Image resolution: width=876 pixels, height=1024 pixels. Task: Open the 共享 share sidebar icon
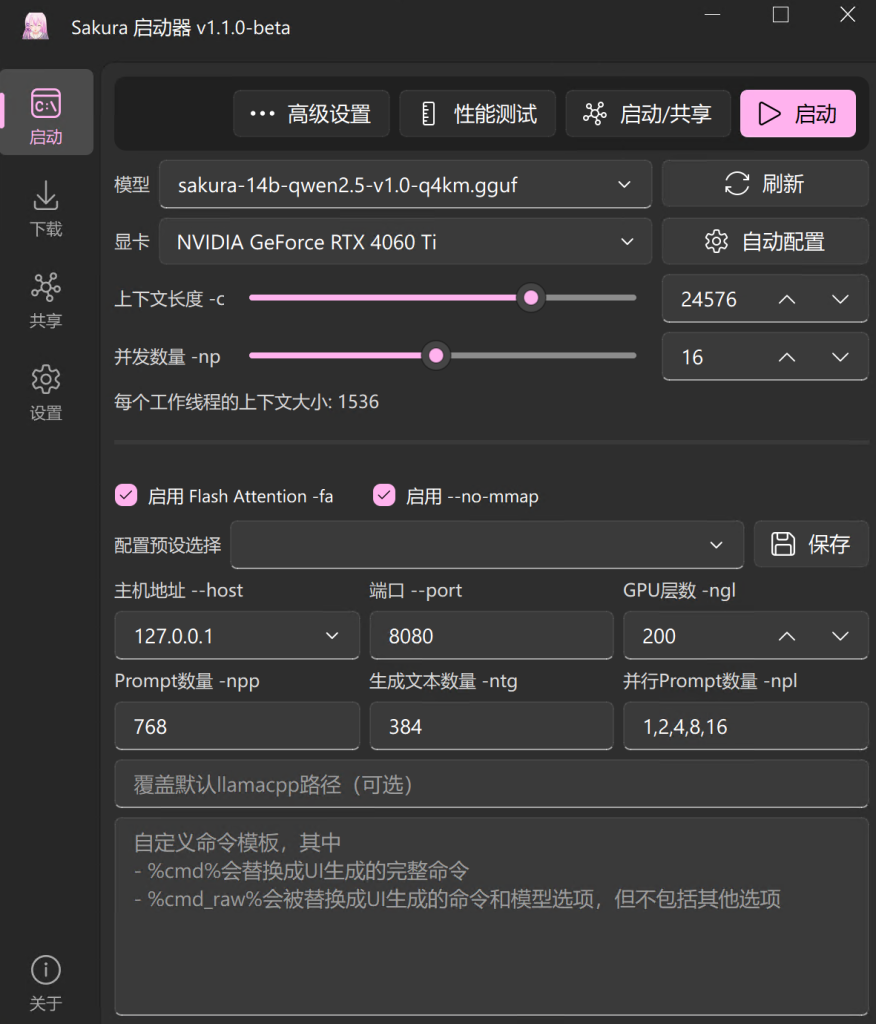(46, 300)
